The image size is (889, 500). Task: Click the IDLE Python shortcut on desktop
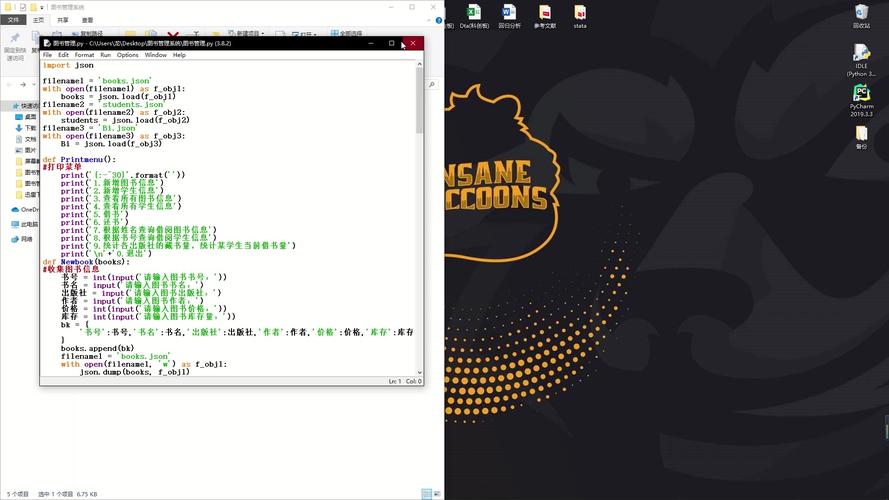861,60
